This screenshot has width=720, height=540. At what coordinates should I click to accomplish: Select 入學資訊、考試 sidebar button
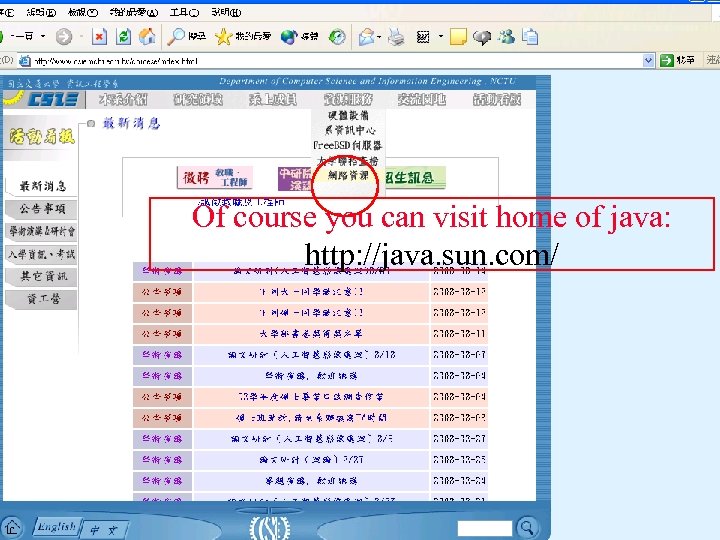42,254
